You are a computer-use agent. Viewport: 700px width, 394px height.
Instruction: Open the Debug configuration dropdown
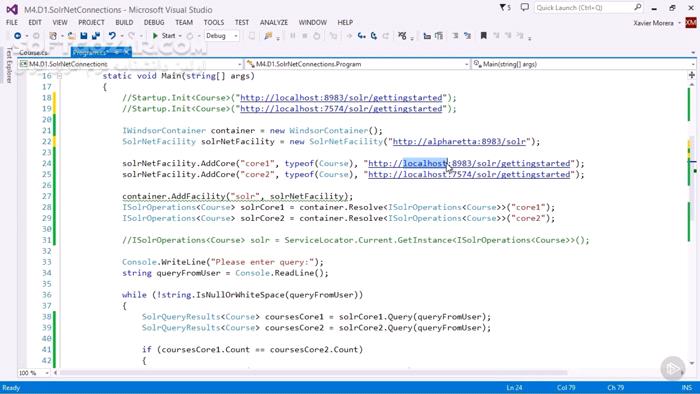[222, 36]
